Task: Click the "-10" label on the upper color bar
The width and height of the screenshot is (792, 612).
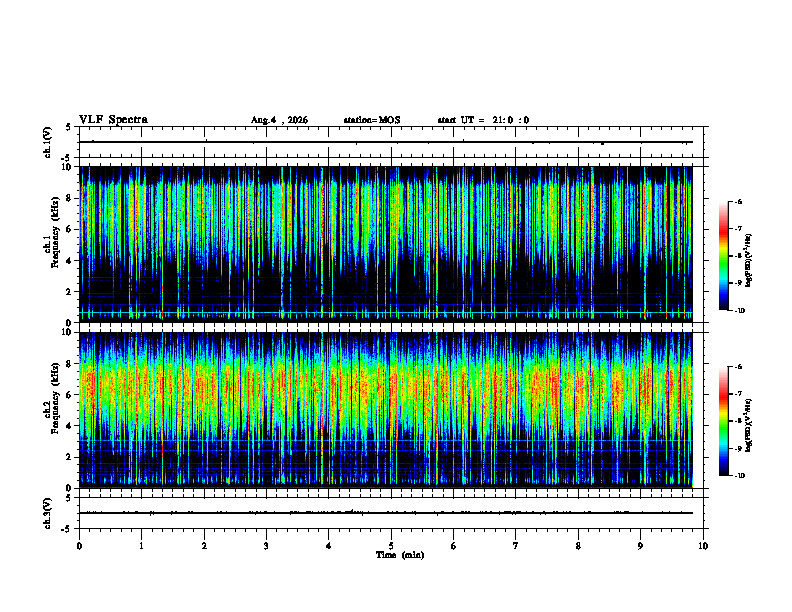Action: pos(739,311)
